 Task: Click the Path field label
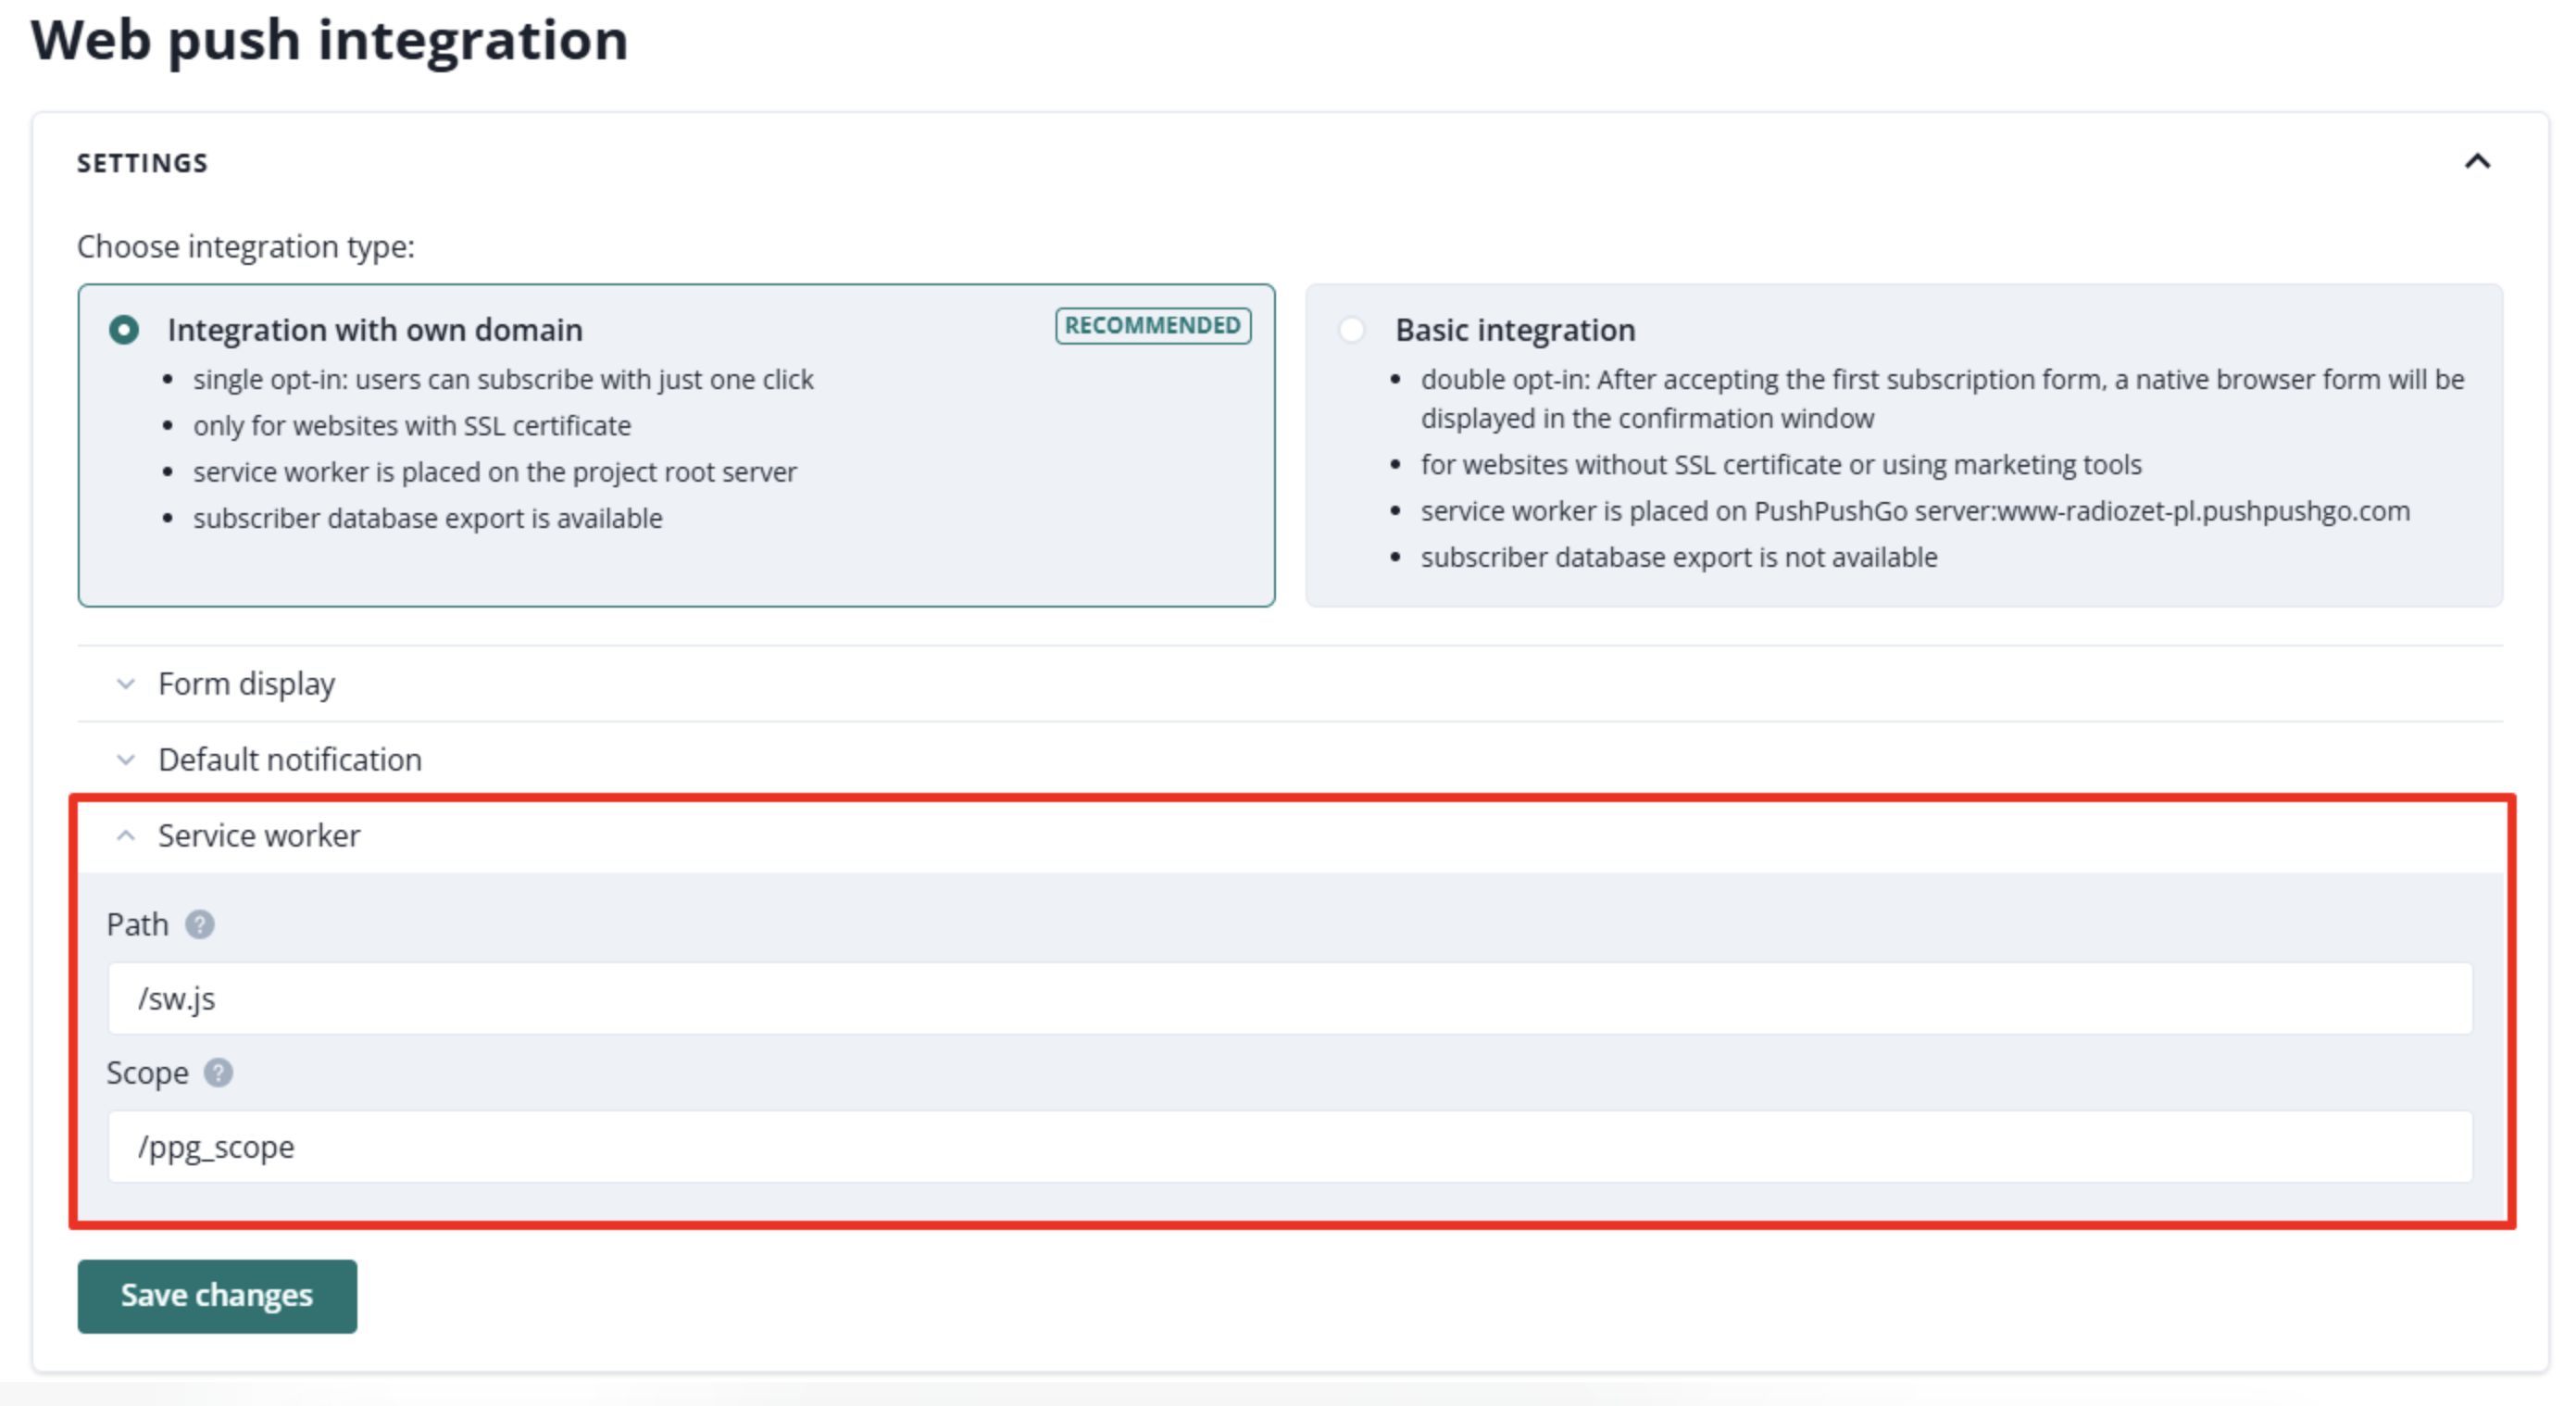(138, 924)
